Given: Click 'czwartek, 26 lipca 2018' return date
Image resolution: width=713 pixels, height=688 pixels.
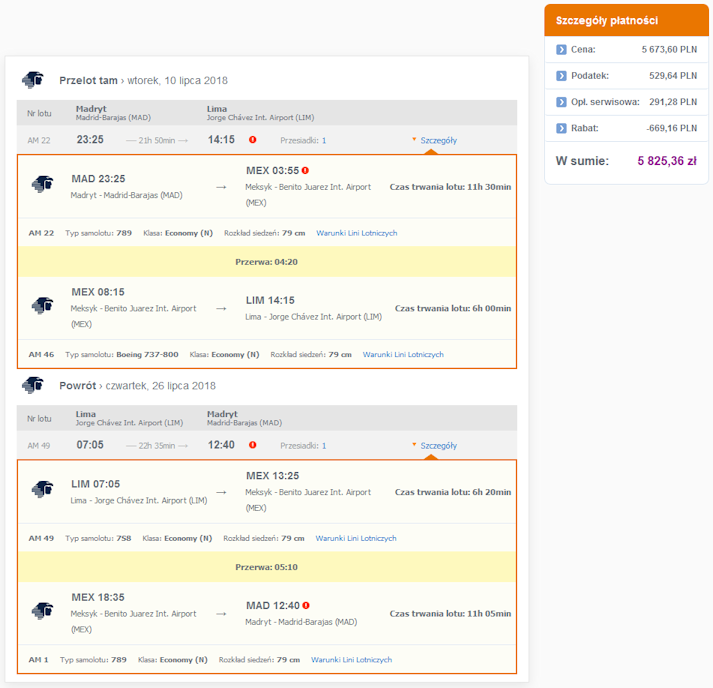Looking at the screenshot, I should coord(161,386).
